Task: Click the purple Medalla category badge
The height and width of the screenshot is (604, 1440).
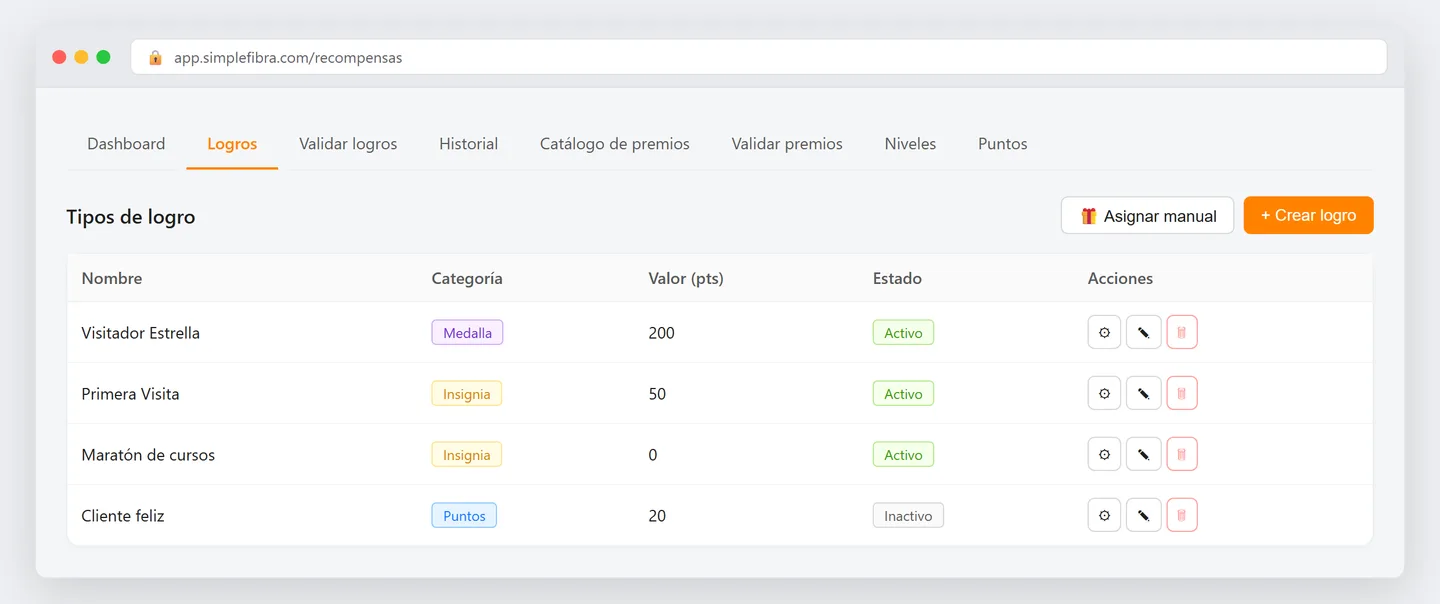Action: [x=467, y=332]
